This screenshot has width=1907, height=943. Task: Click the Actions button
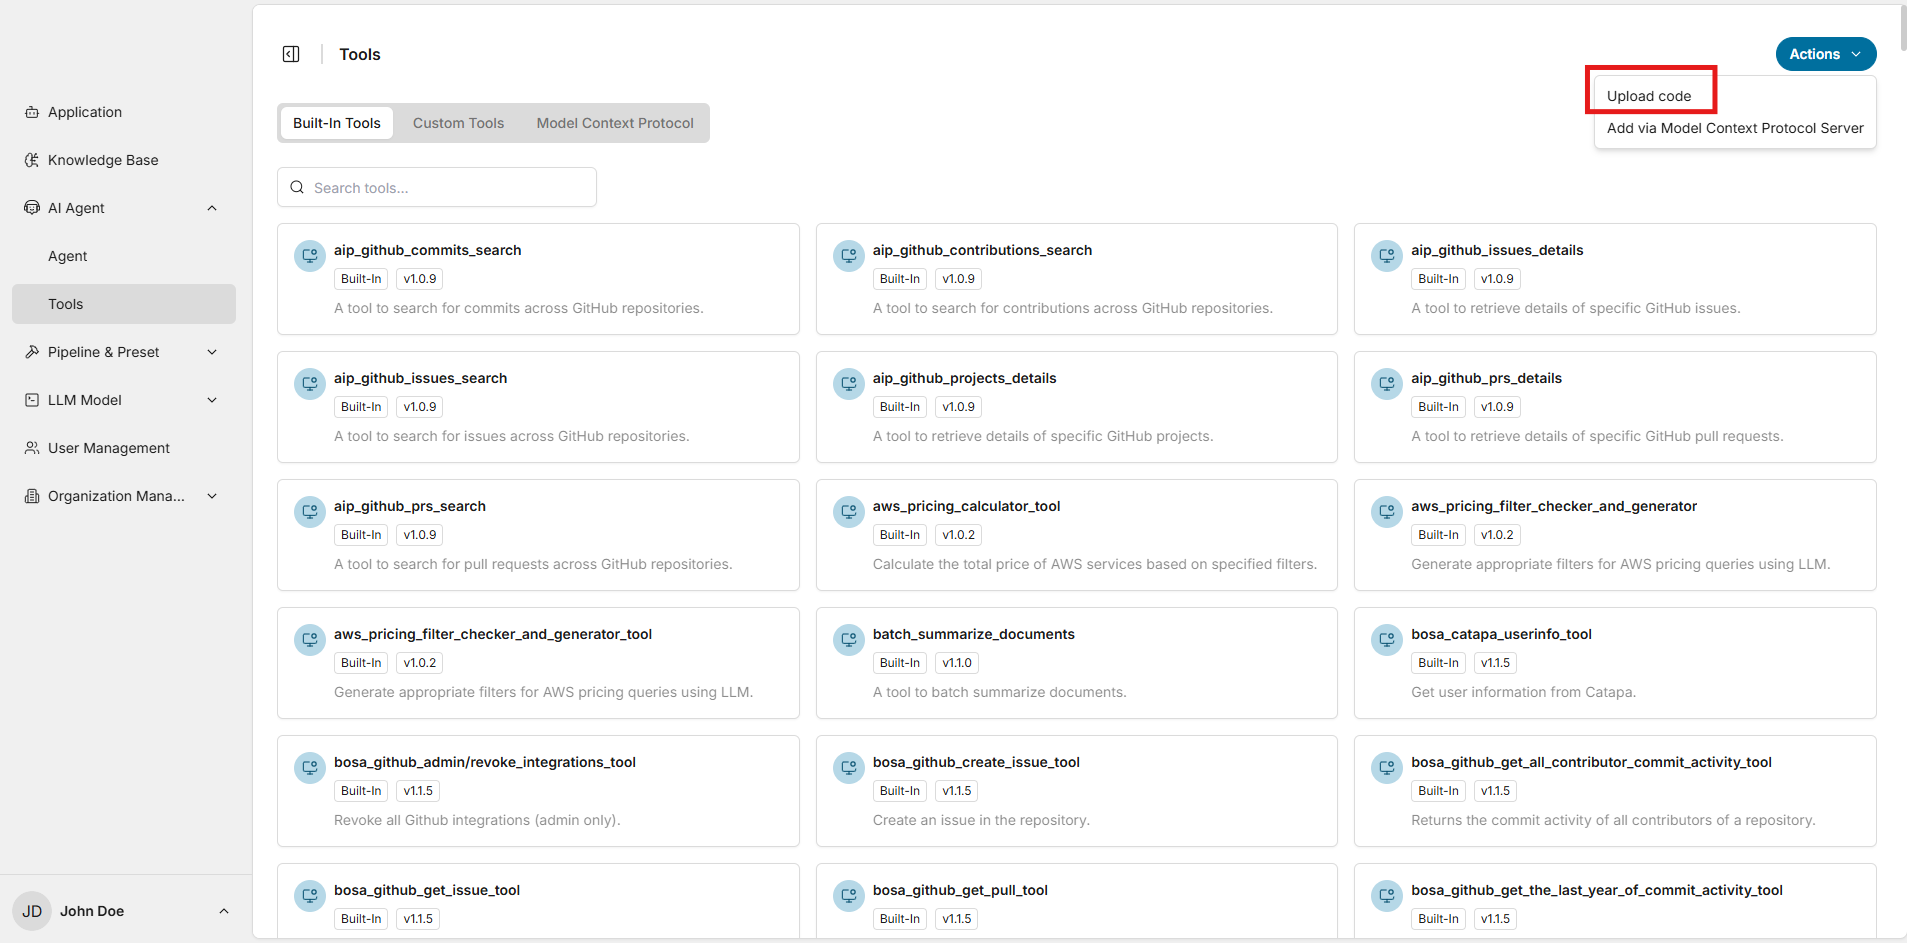pos(1825,54)
